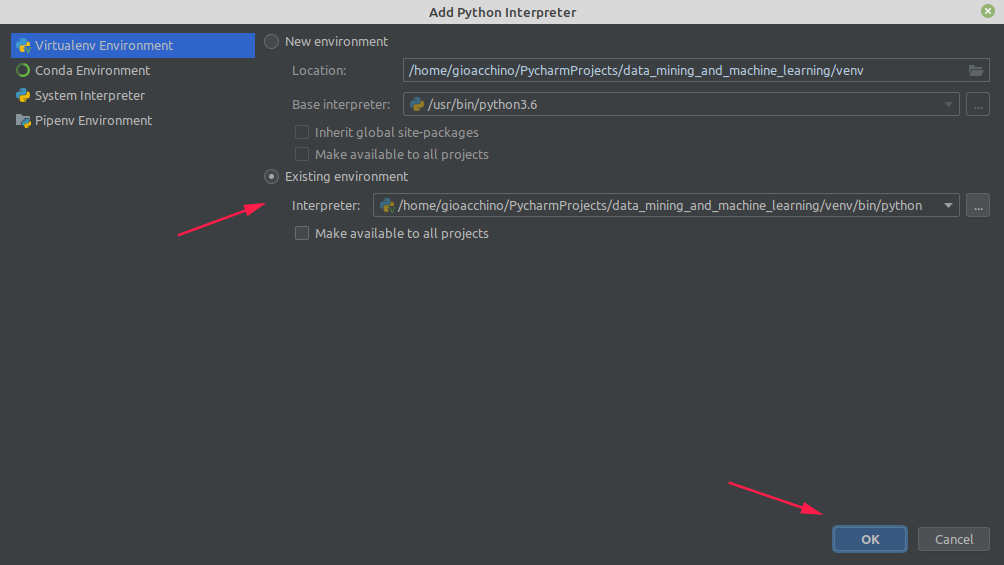Click the 'Interpreter:' label

(326, 206)
